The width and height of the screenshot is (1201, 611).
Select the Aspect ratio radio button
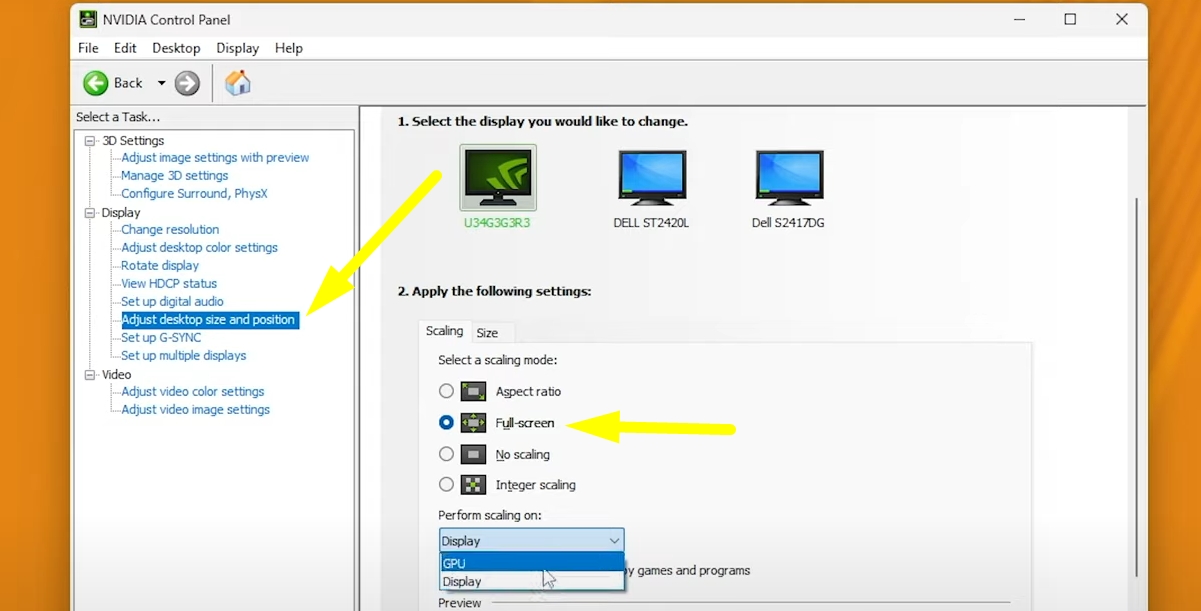[446, 391]
